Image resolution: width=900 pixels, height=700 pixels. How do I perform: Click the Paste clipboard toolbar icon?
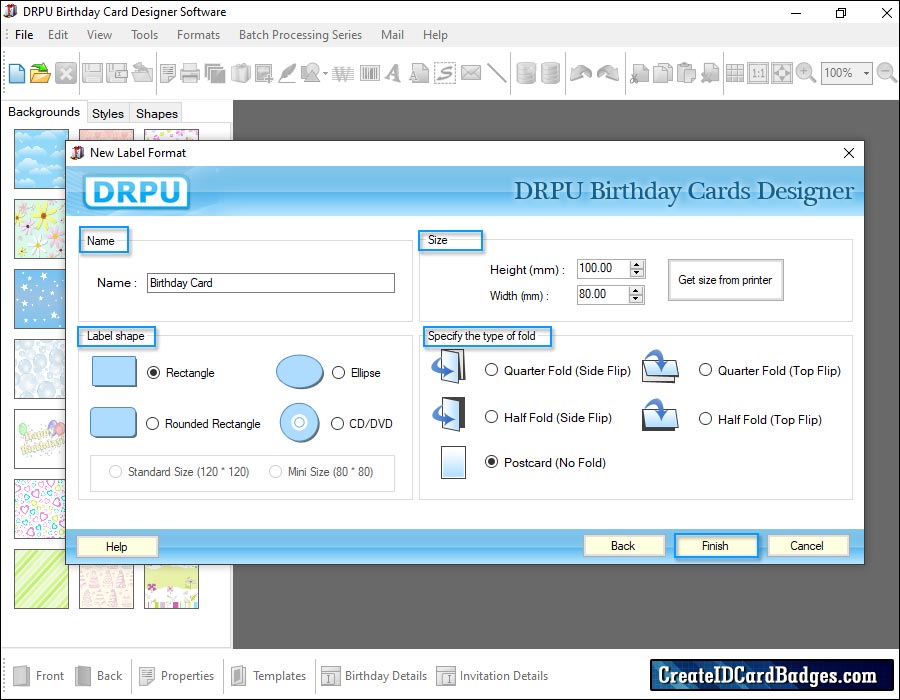[x=686, y=73]
